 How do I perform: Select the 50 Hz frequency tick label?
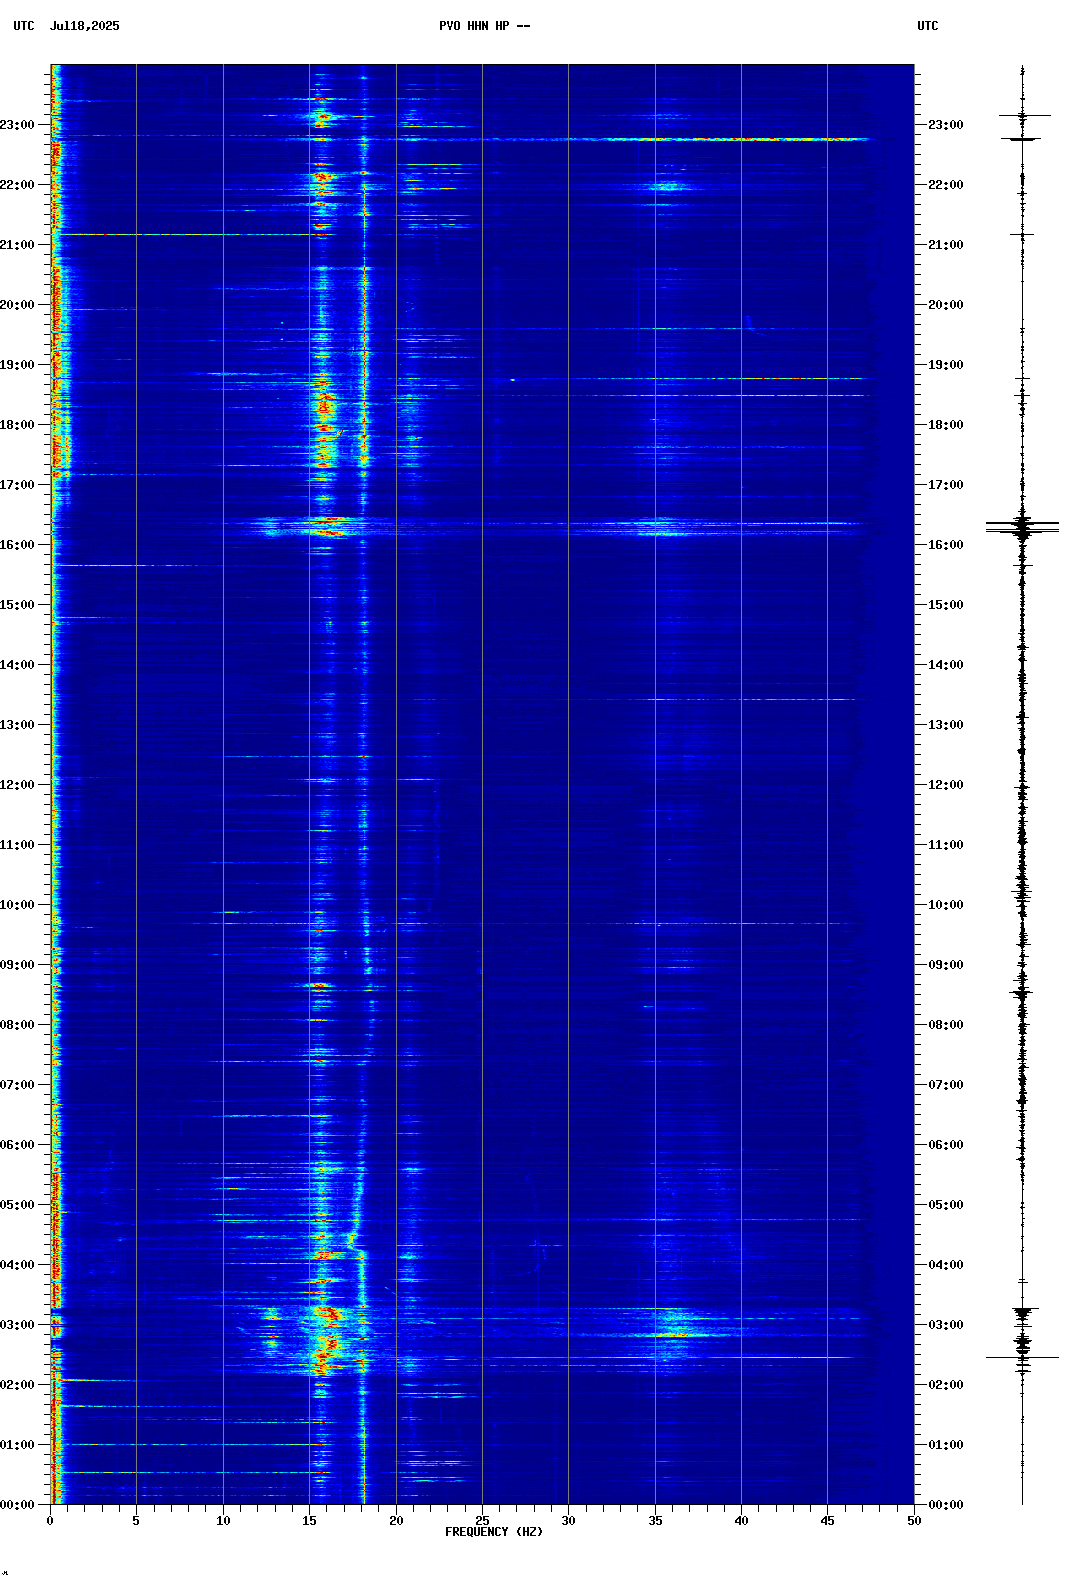click(914, 1521)
